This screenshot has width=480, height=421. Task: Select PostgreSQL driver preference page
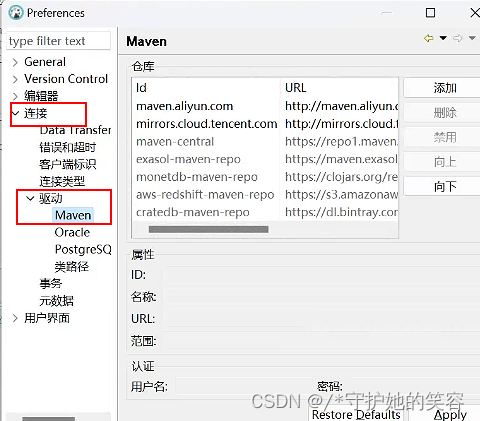pos(83,249)
